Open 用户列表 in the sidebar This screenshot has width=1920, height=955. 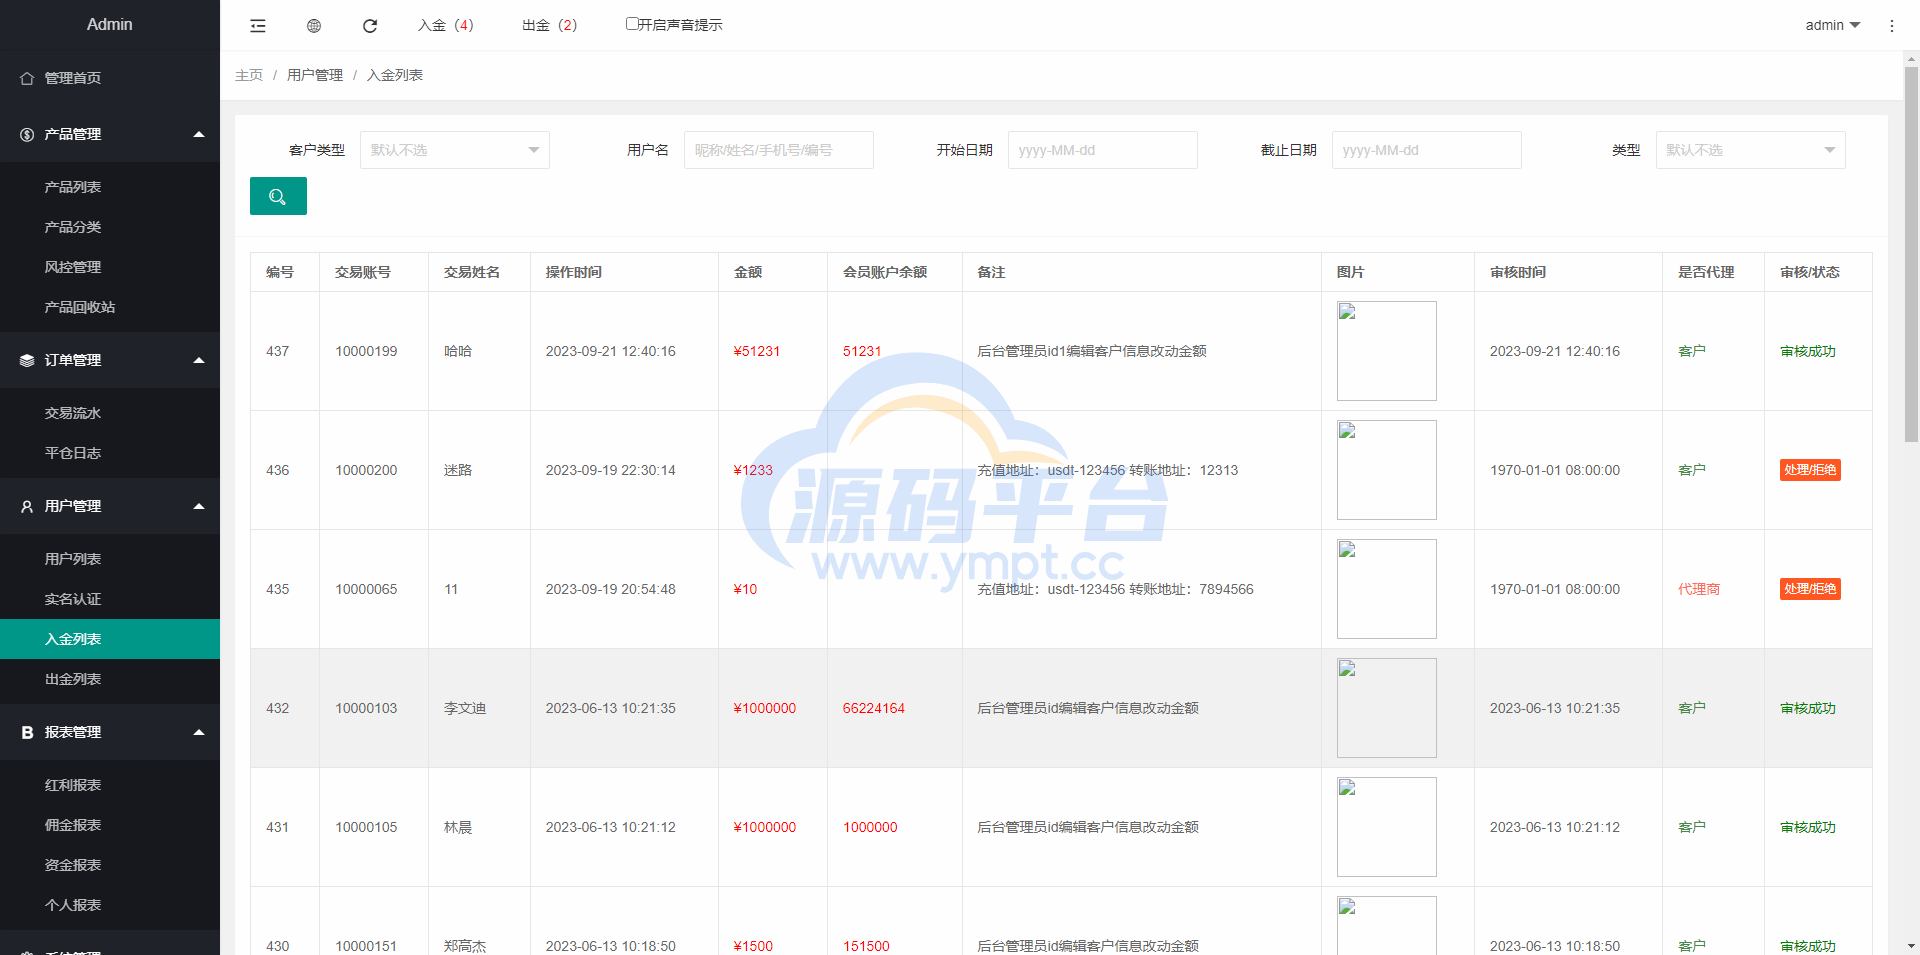(110, 559)
